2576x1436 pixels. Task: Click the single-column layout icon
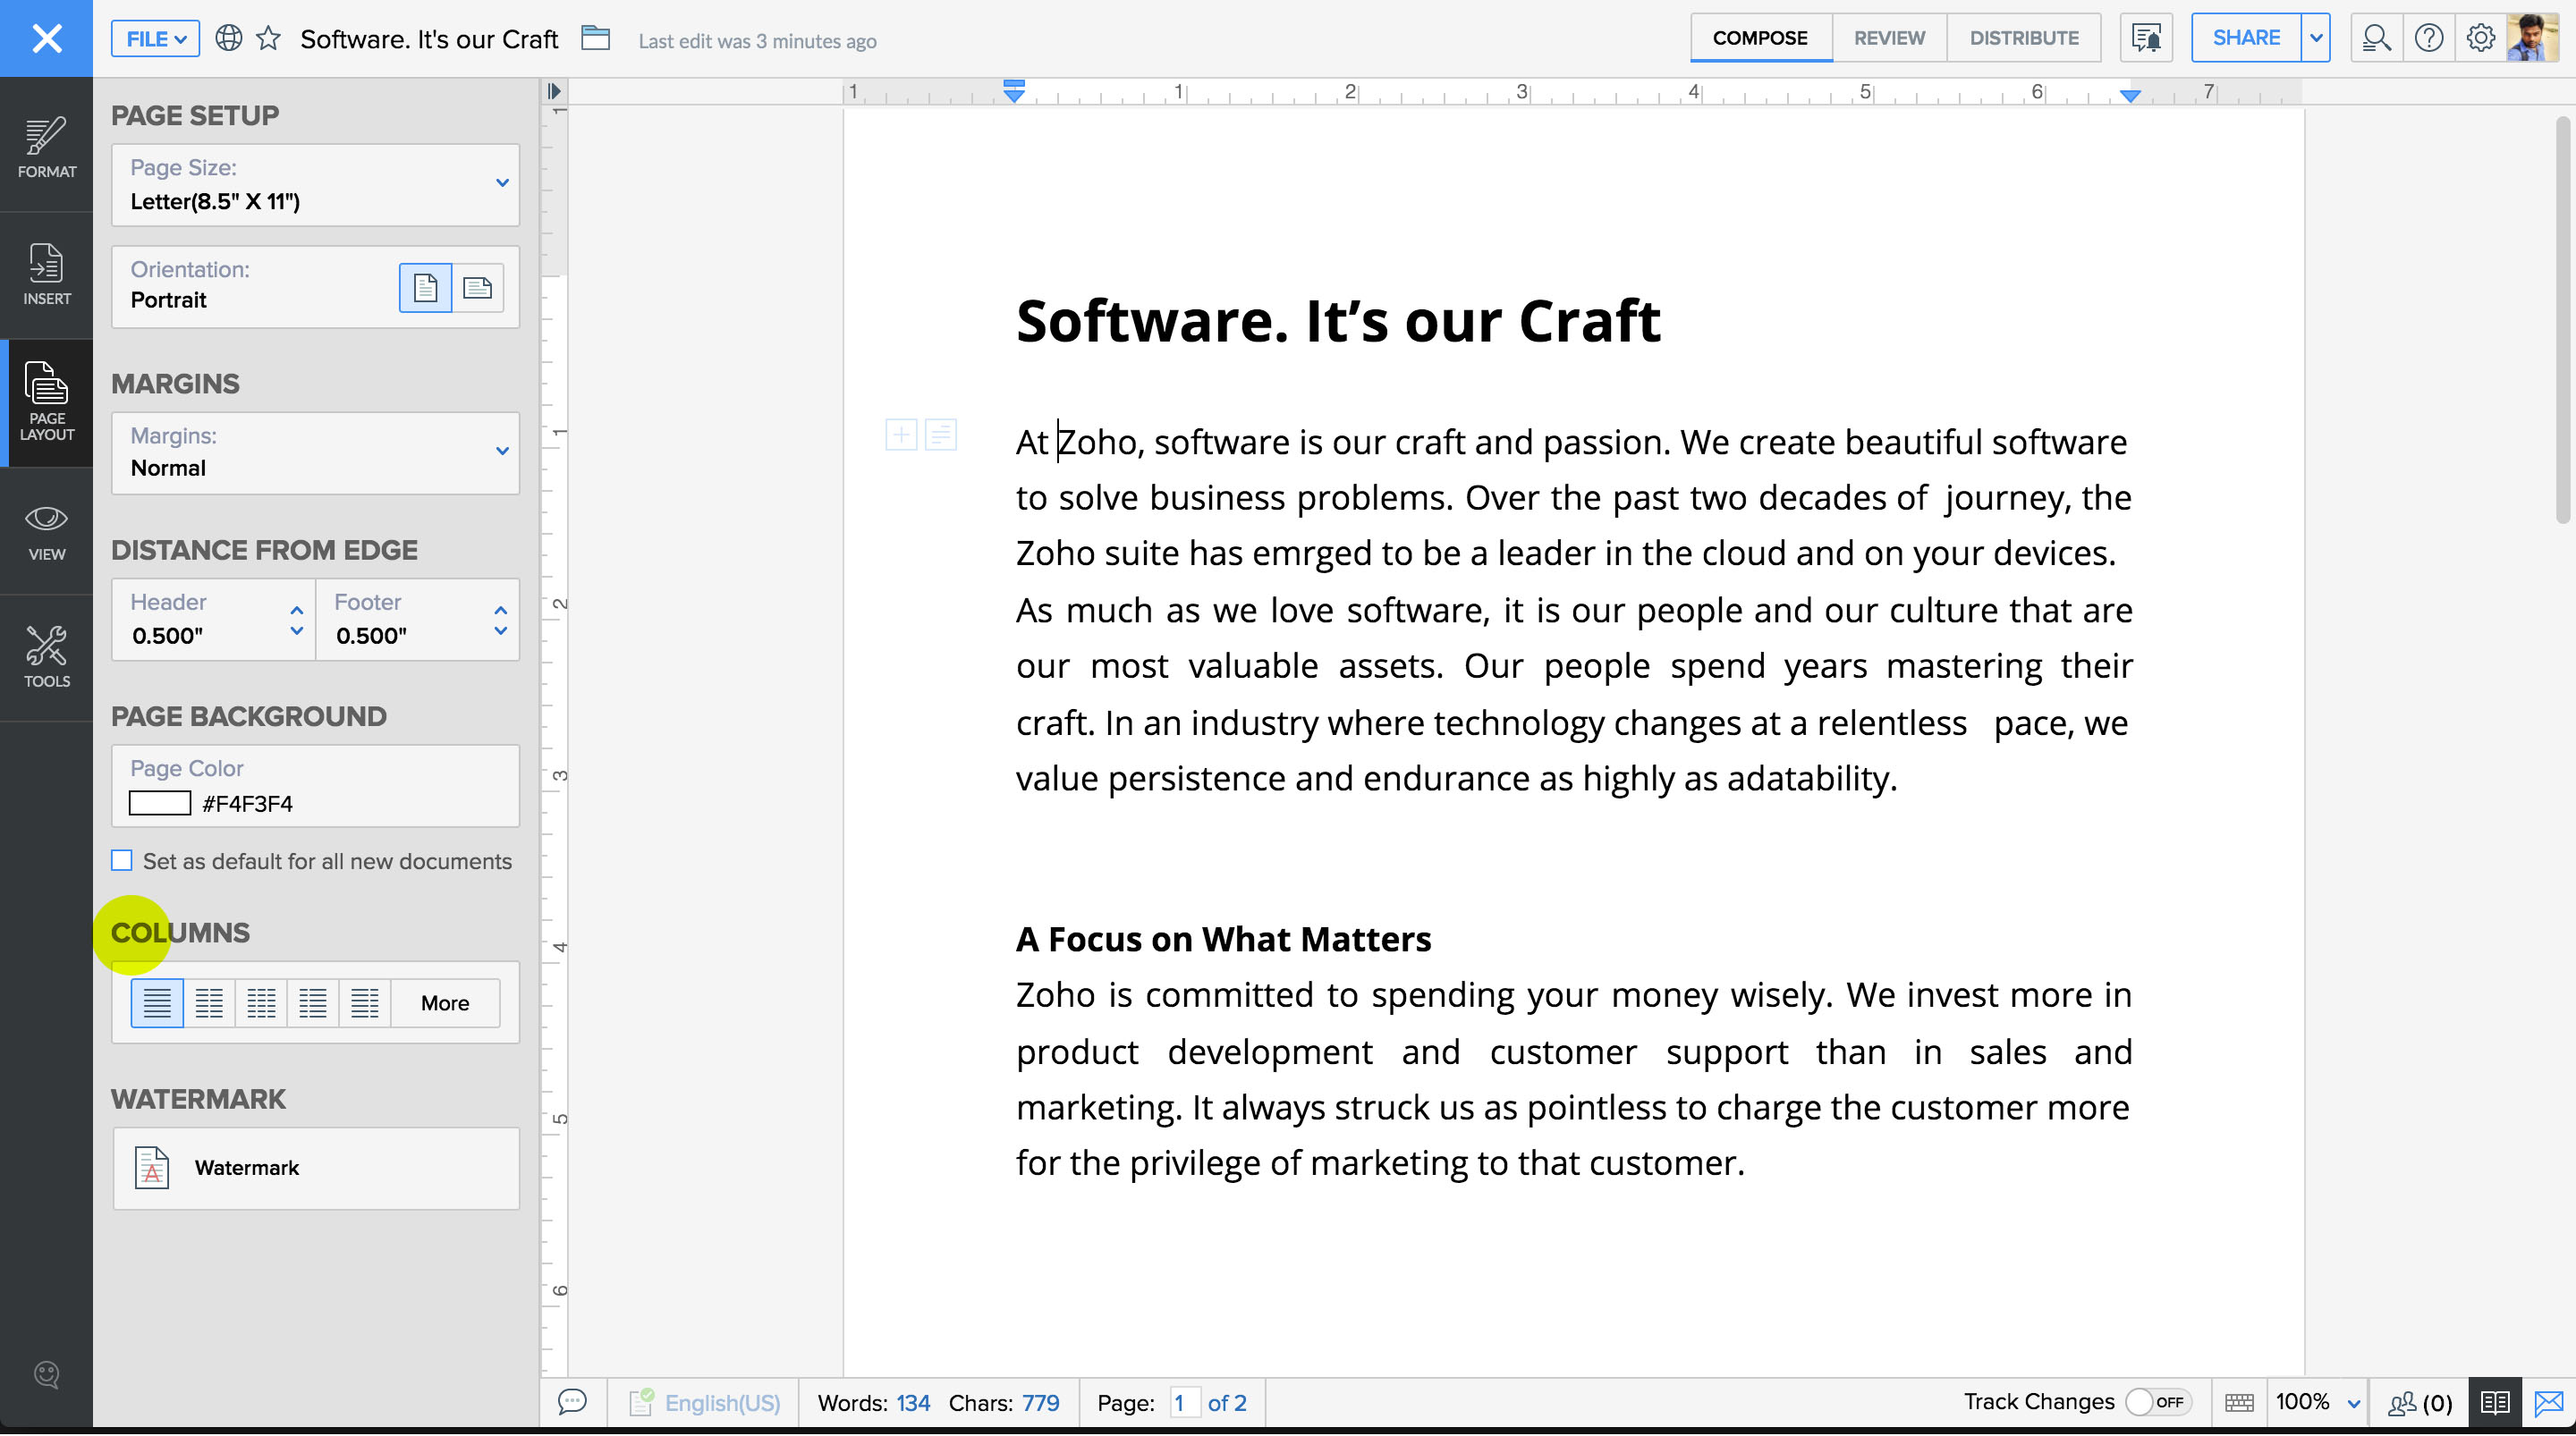tap(157, 1001)
